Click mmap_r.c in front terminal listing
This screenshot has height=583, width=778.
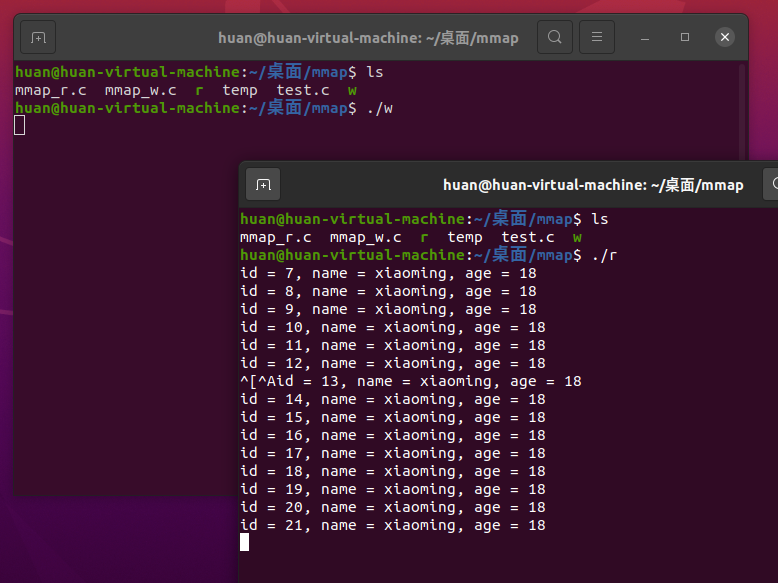pyautogui.click(x=276, y=238)
